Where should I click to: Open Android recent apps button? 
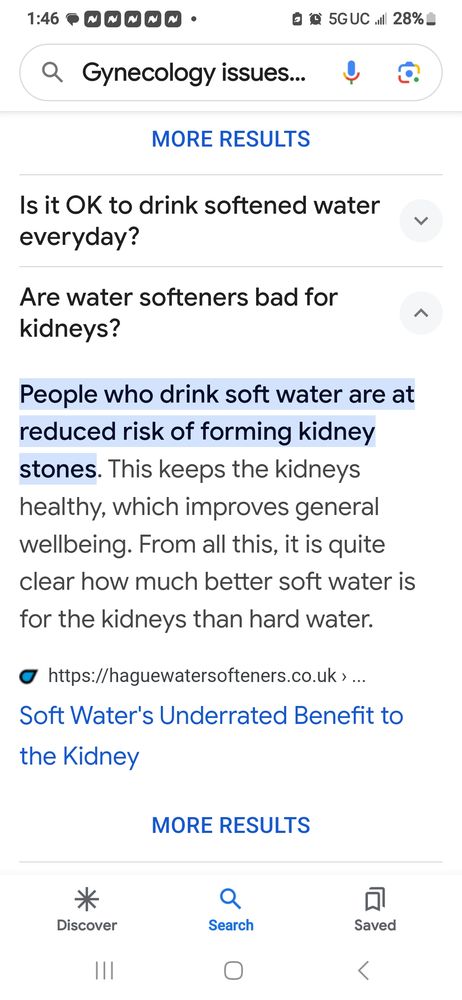[x=104, y=971]
